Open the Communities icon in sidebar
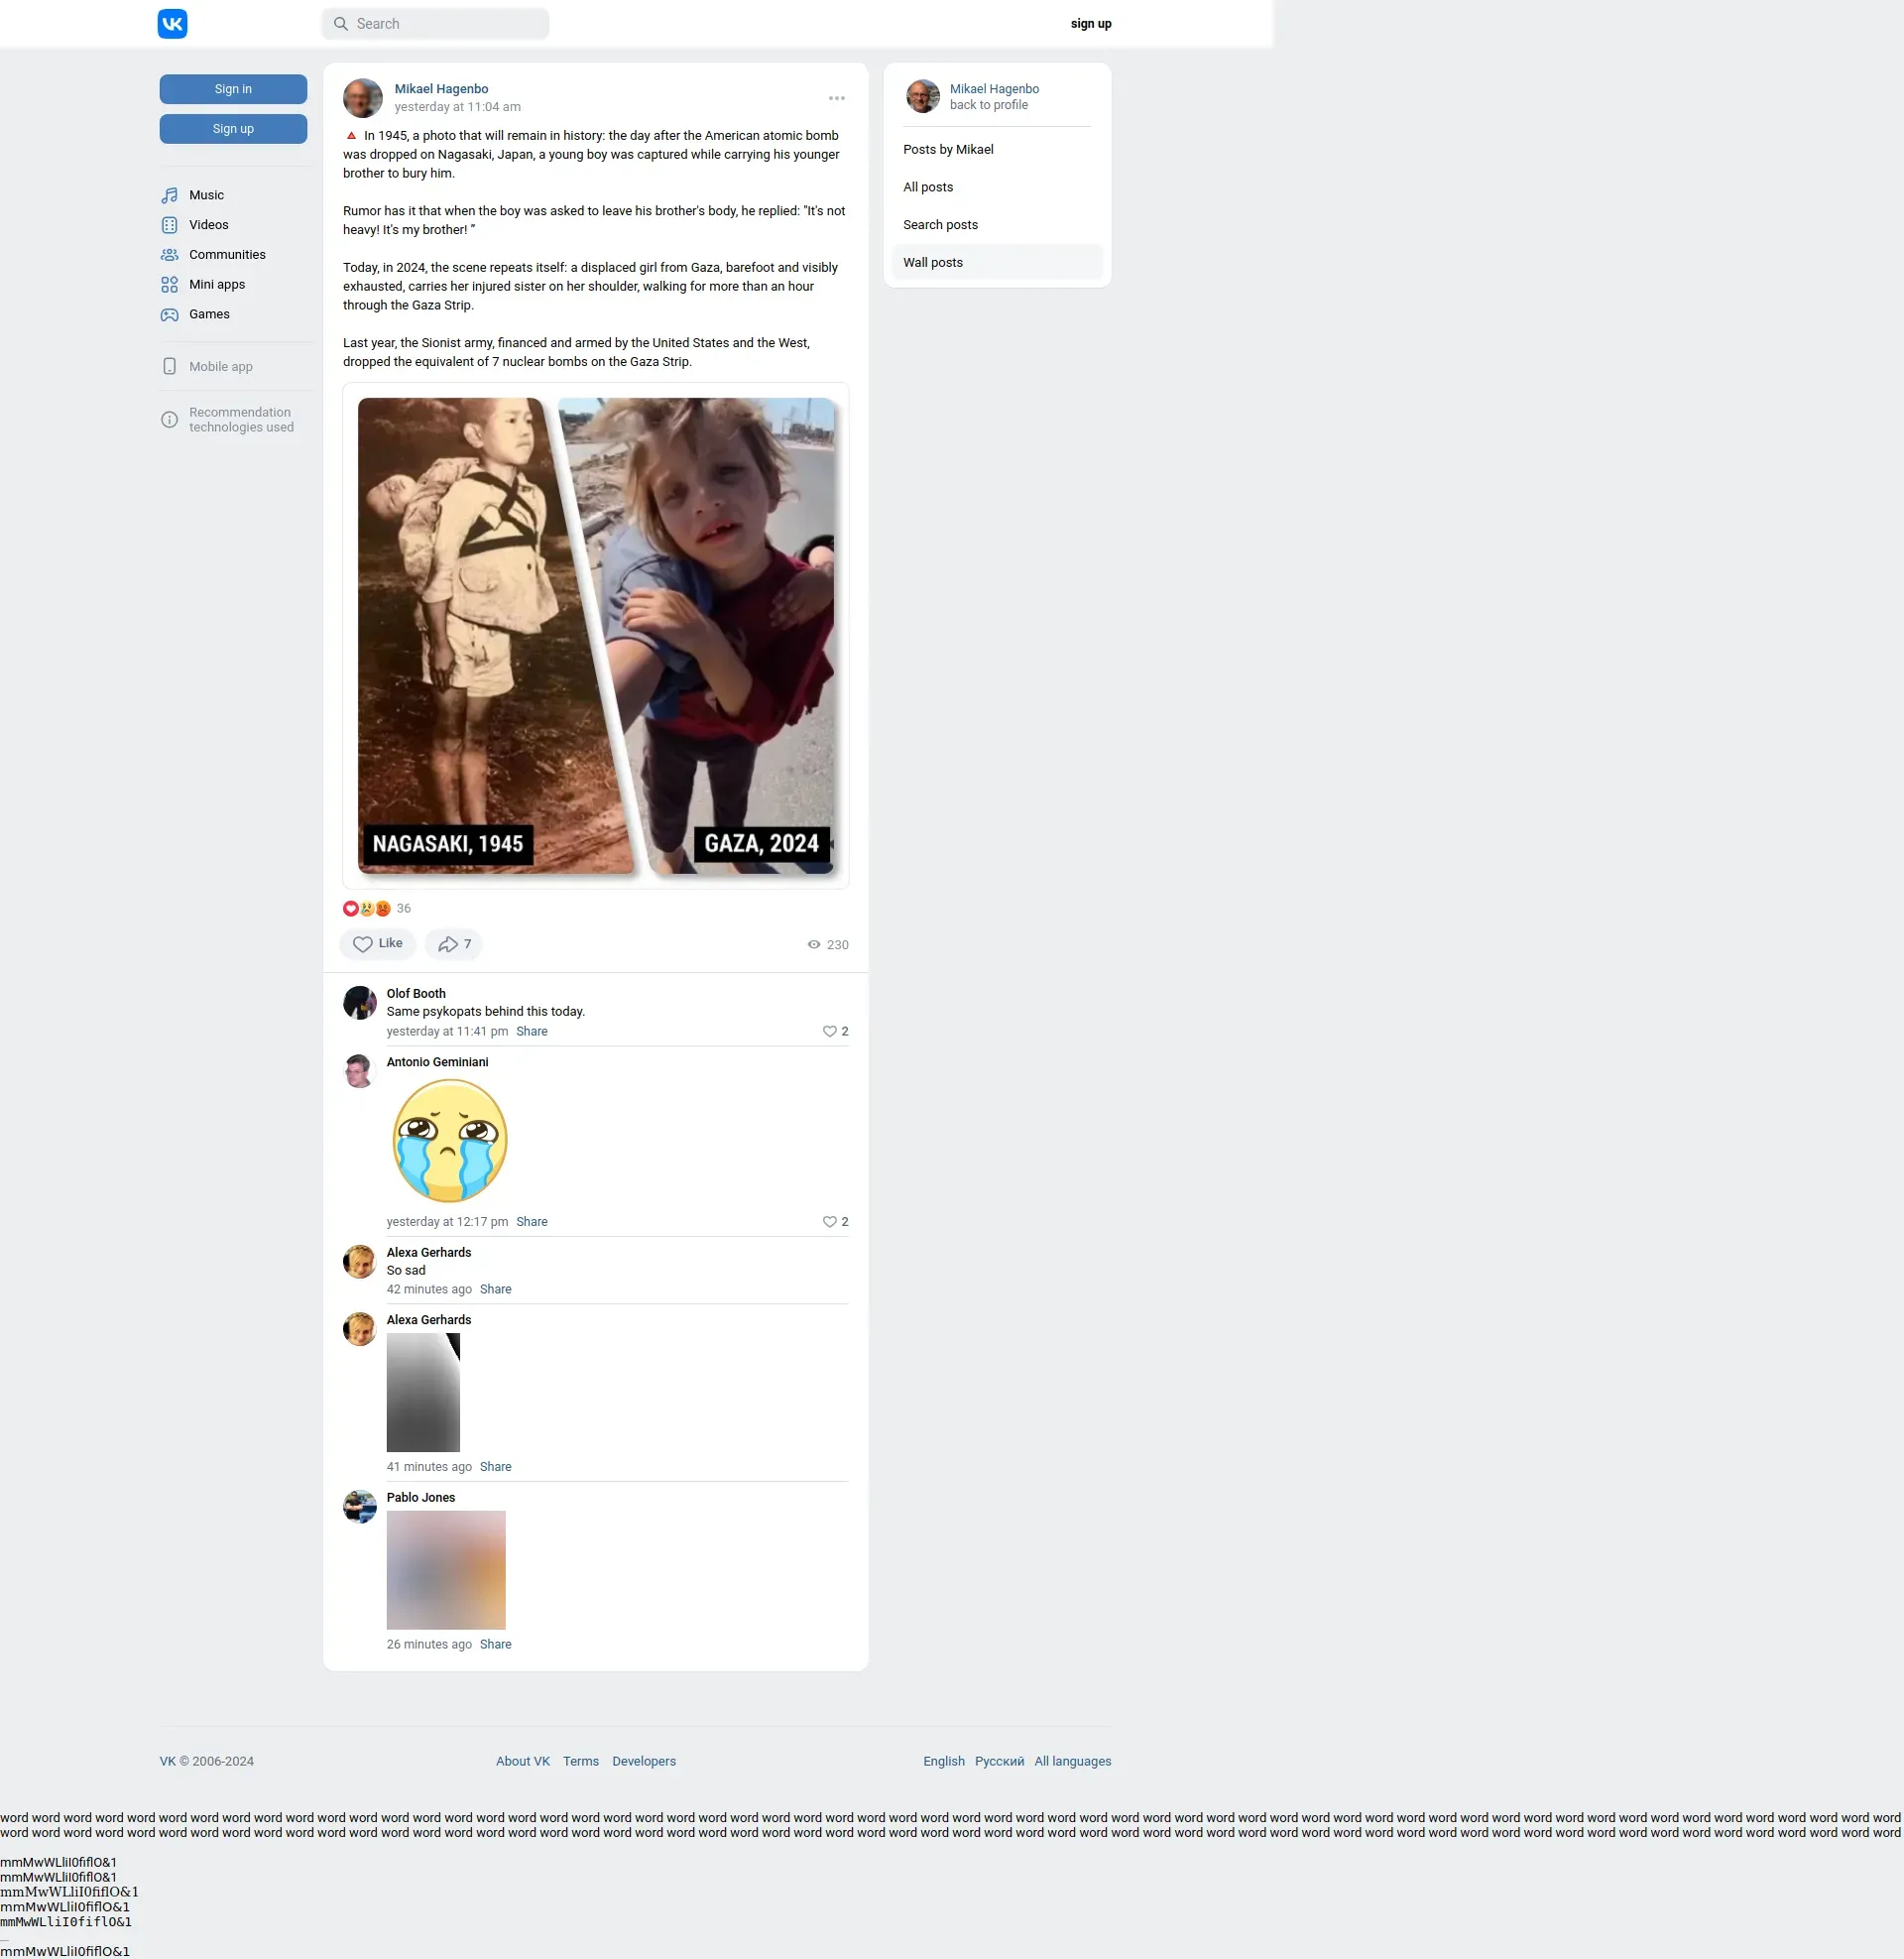Image resolution: width=1904 pixels, height=1959 pixels. coord(170,255)
